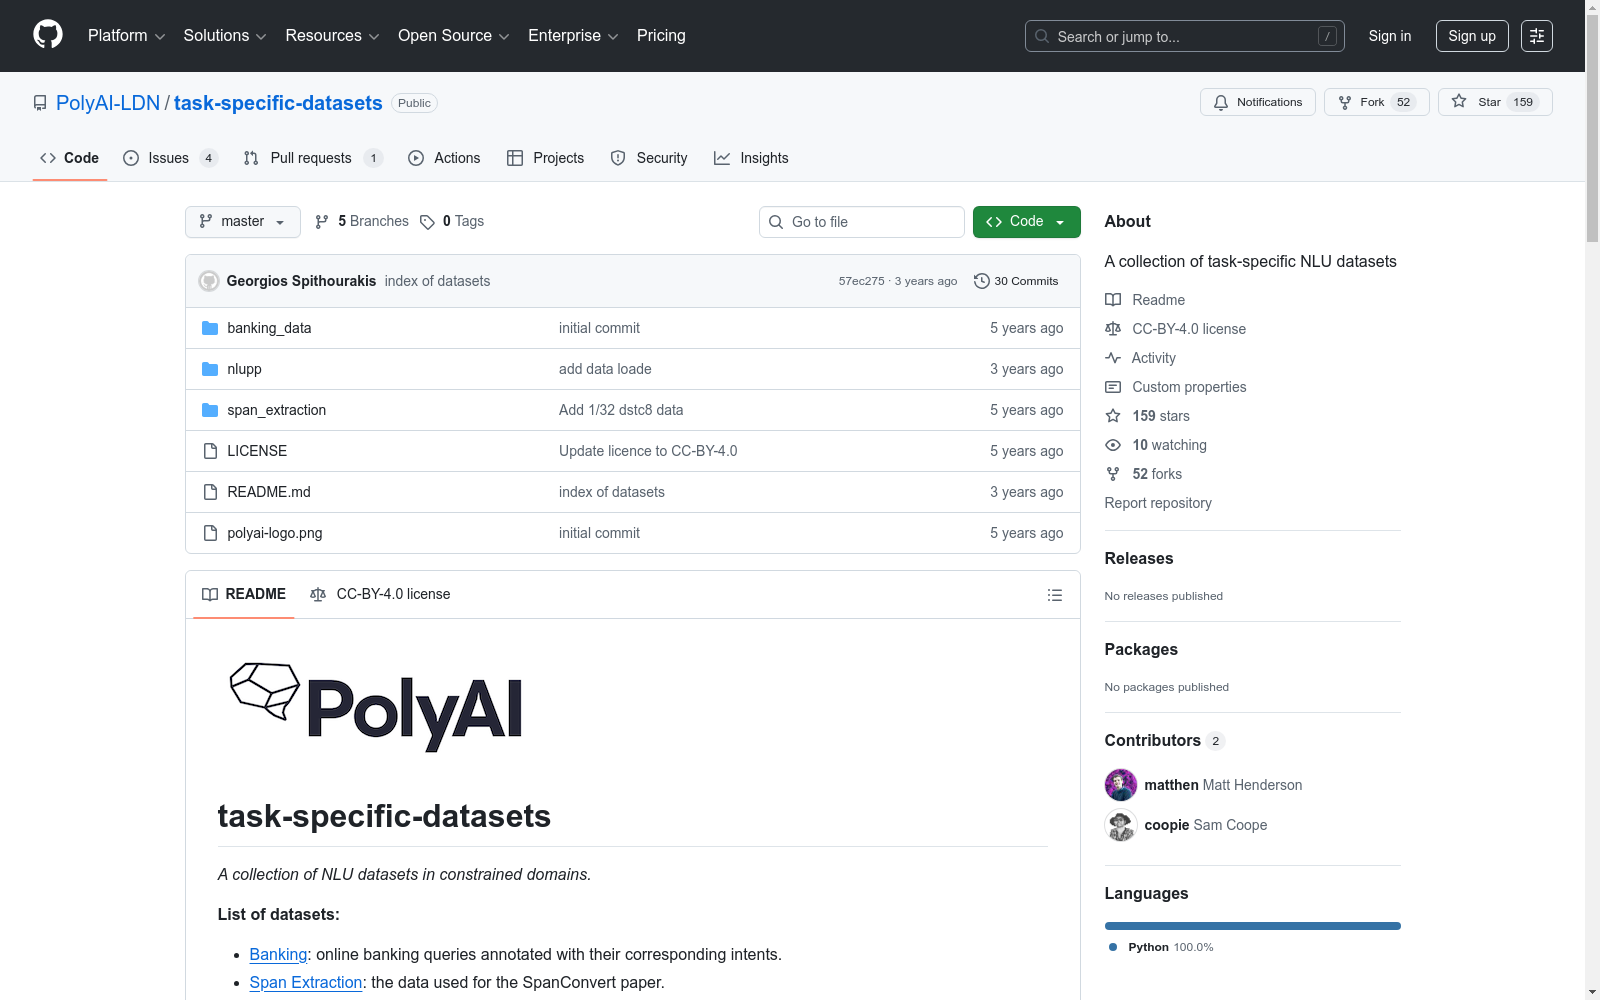Click the README.md file icon
This screenshot has height=1000, width=1600.
pos(210,492)
